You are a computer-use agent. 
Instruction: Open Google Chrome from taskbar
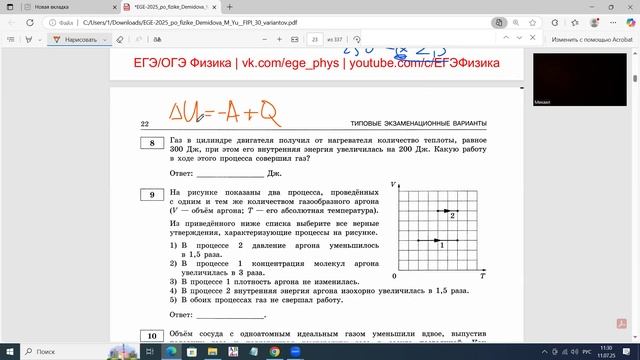click(x=275, y=351)
